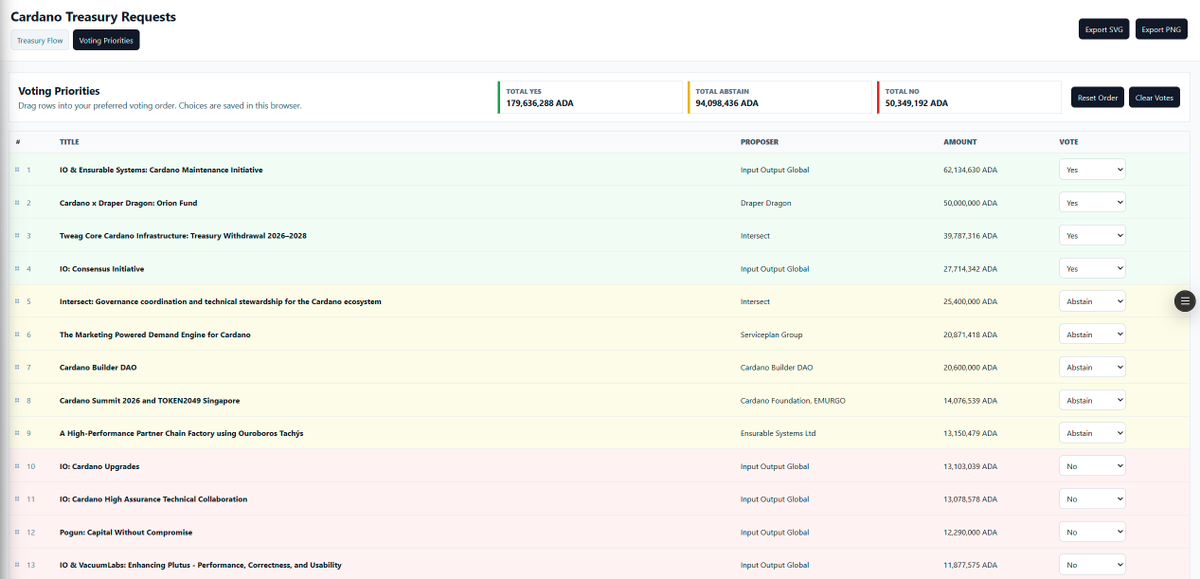The height and width of the screenshot is (579, 1200).
Task: Click amount '50,000,000 ADA'
Action: [x=970, y=203]
